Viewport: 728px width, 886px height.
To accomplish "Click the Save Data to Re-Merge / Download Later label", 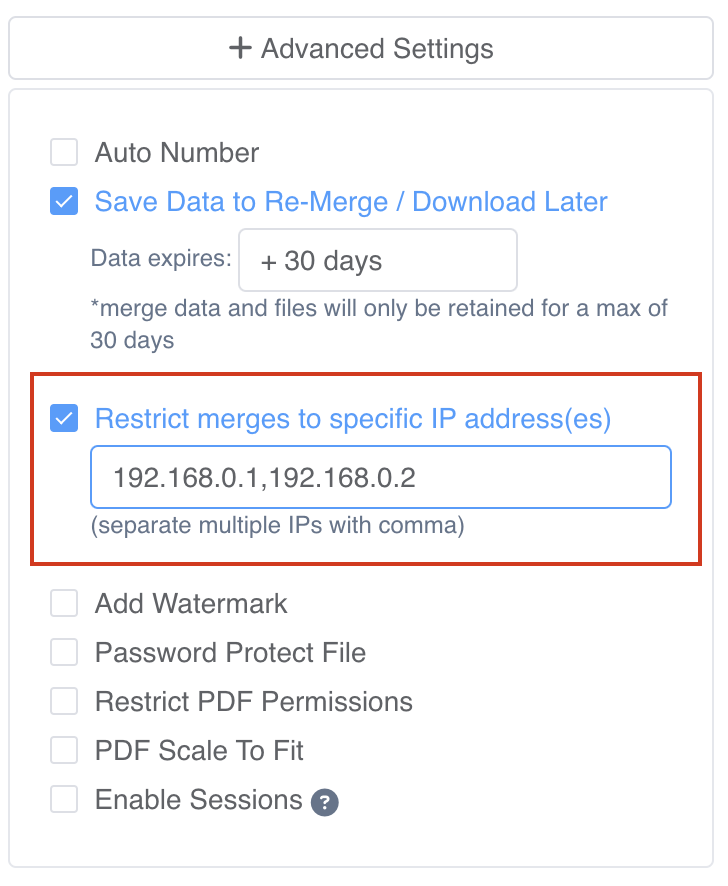I will pos(351,202).
